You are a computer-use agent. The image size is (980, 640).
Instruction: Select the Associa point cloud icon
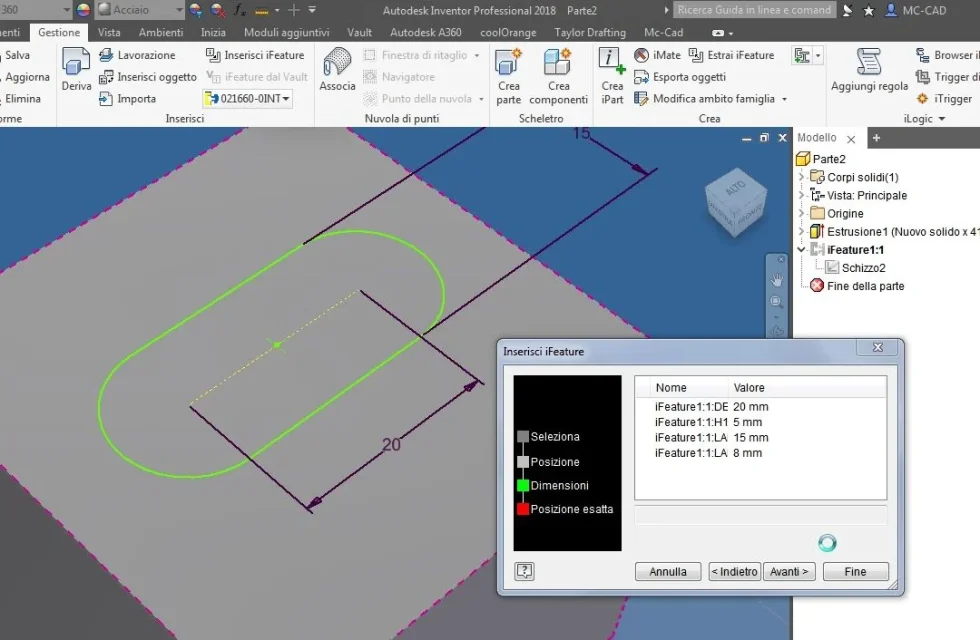click(x=338, y=63)
